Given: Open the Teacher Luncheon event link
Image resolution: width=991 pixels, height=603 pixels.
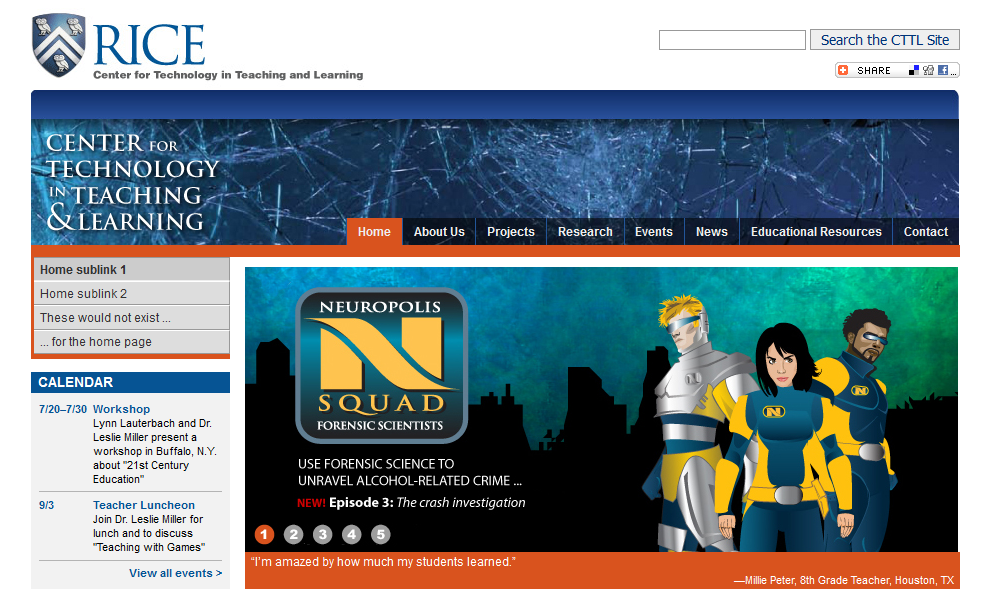Looking at the screenshot, I should pyautogui.click(x=144, y=505).
